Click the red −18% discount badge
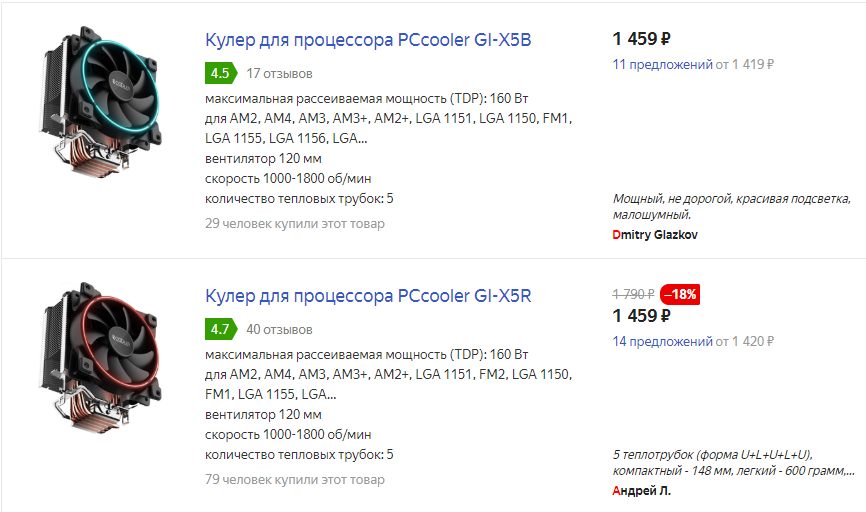Image resolution: width=866 pixels, height=512 pixels. 679,294
